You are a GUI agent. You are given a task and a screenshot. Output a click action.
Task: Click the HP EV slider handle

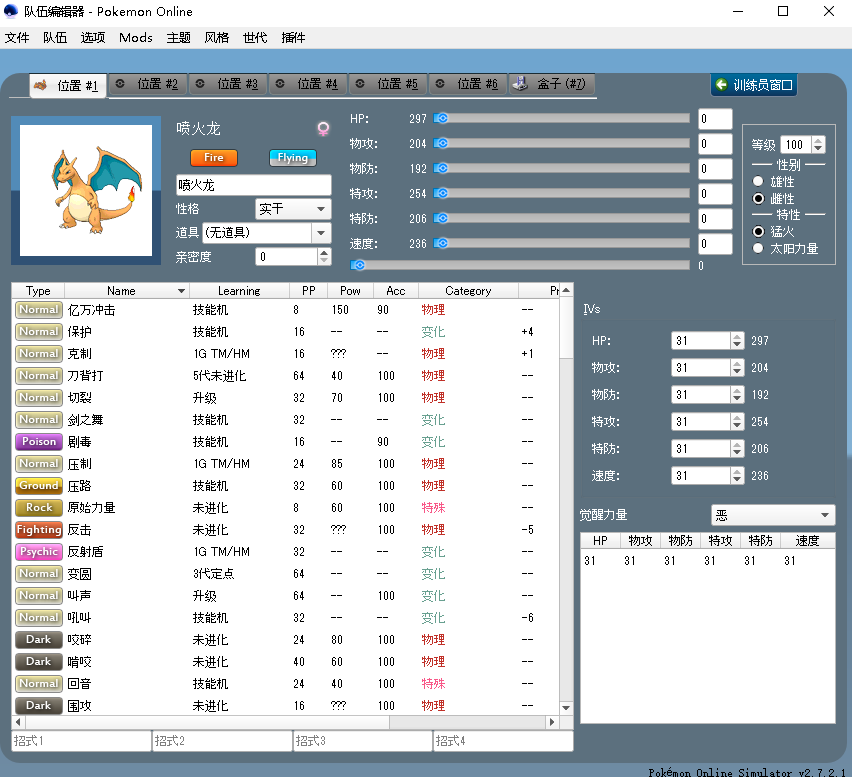coord(441,118)
